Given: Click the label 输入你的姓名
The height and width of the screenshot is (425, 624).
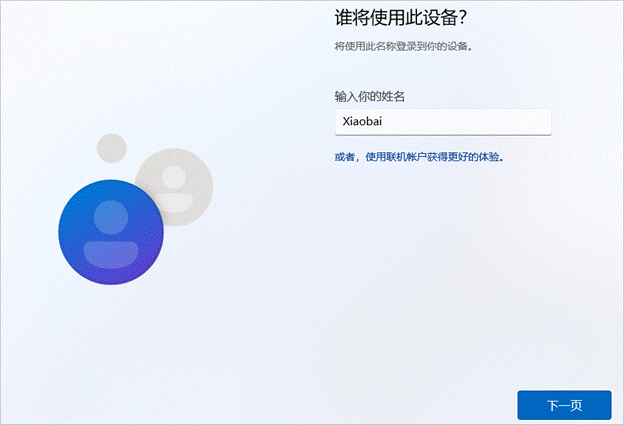Looking at the screenshot, I should click(369, 96).
